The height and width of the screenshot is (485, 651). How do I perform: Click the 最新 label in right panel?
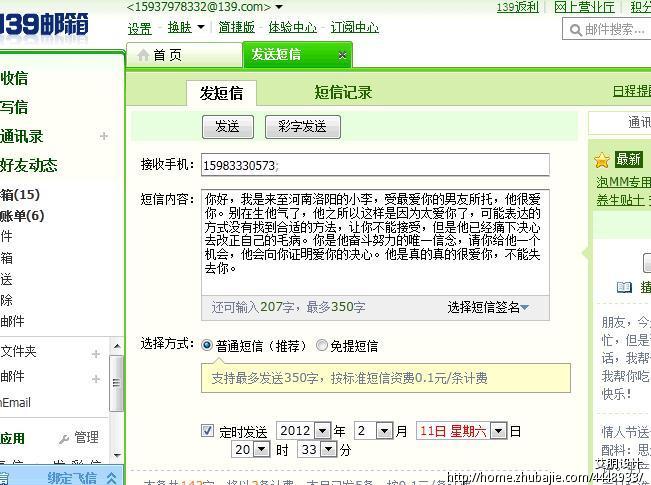tap(629, 159)
